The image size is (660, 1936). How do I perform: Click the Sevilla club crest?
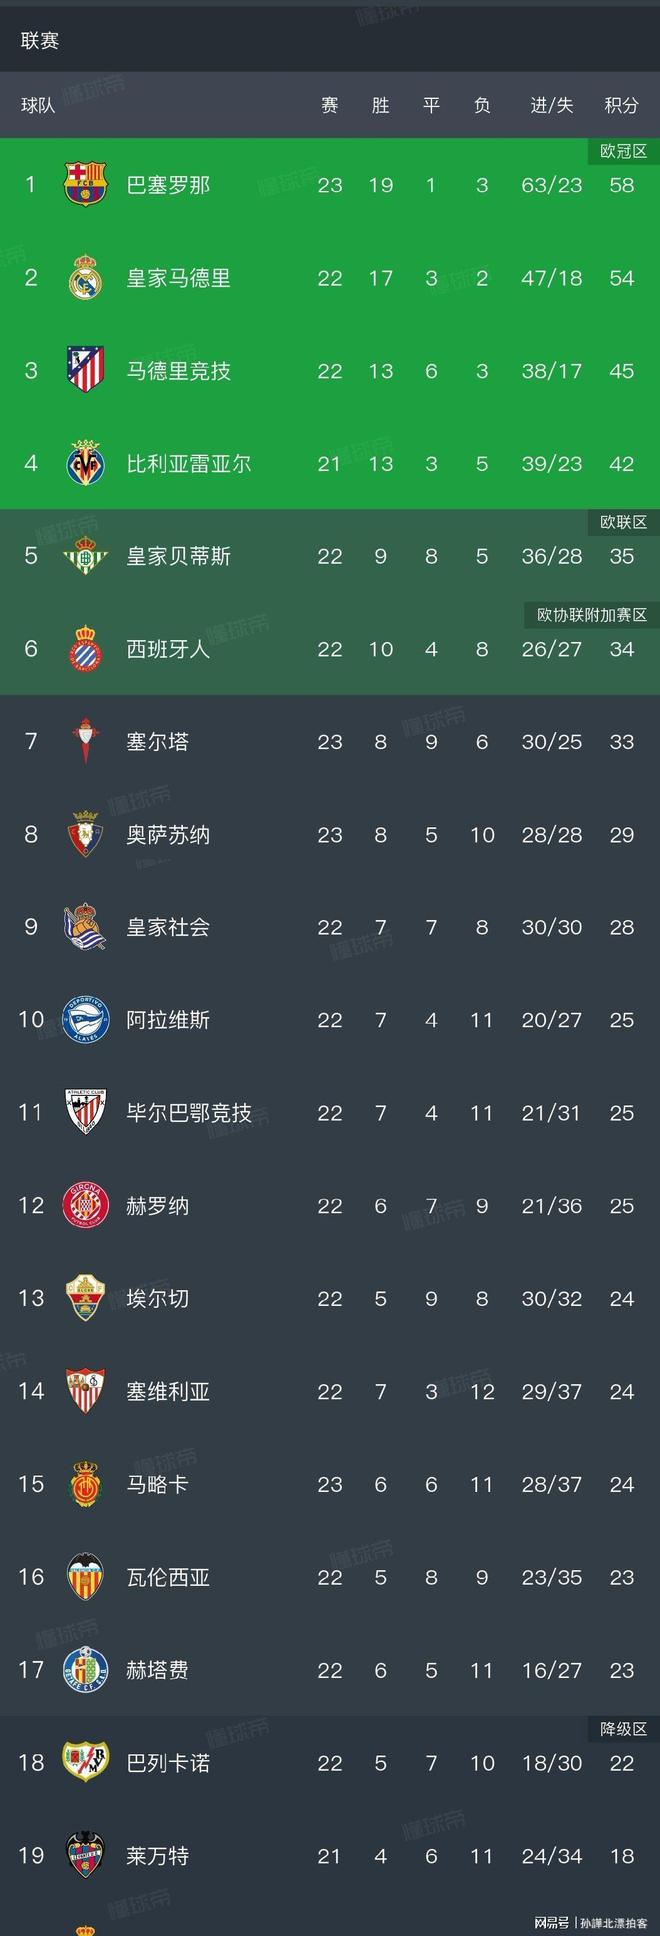[85, 1391]
